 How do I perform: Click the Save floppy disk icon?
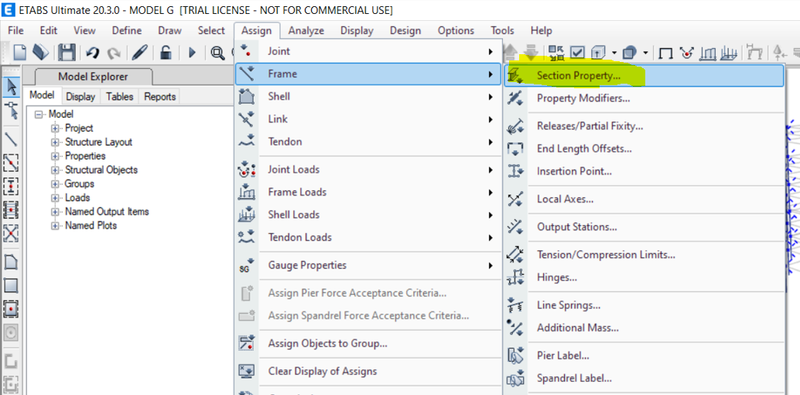pyautogui.click(x=67, y=52)
